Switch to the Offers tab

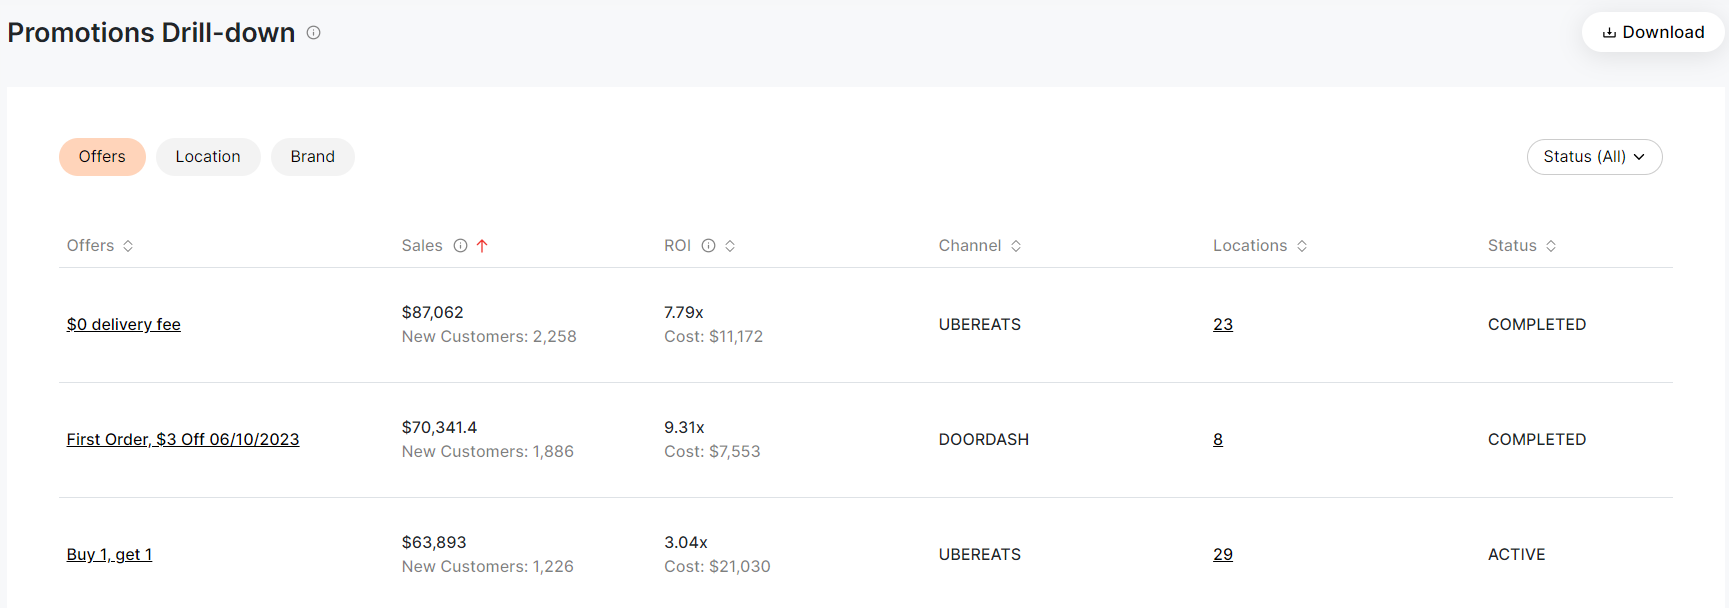[102, 157]
